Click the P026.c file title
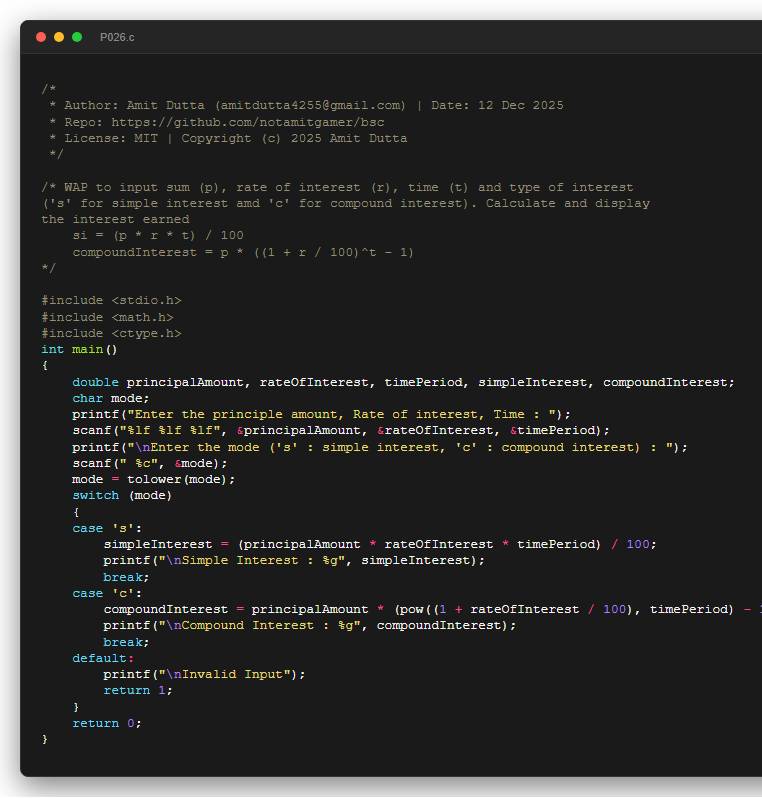 pyautogui.click(x=117, y=38)
